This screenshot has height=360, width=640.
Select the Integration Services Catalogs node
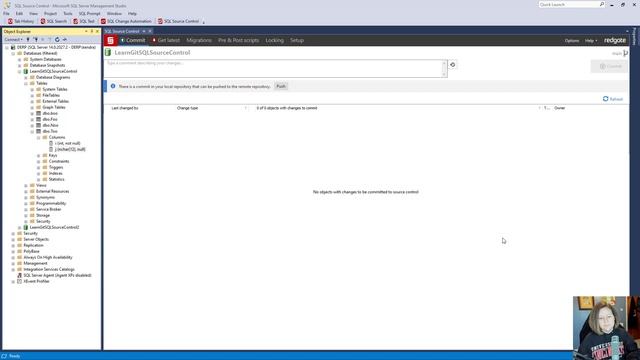(x=49, y=269)
